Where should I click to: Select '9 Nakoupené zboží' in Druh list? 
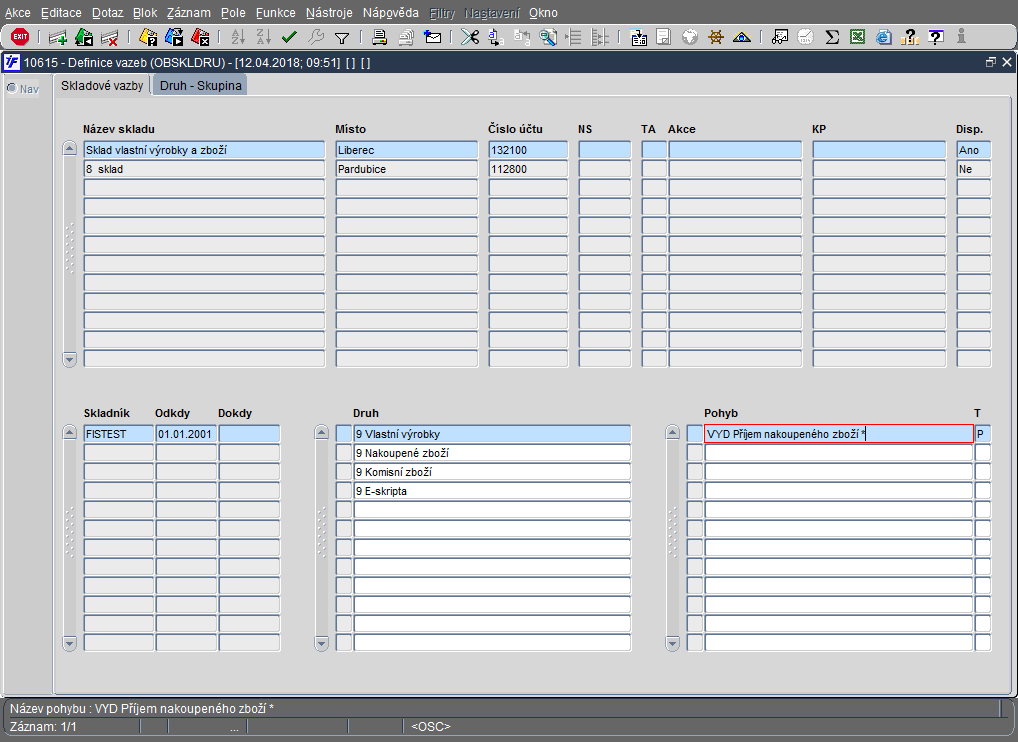[x=491, y=453]
